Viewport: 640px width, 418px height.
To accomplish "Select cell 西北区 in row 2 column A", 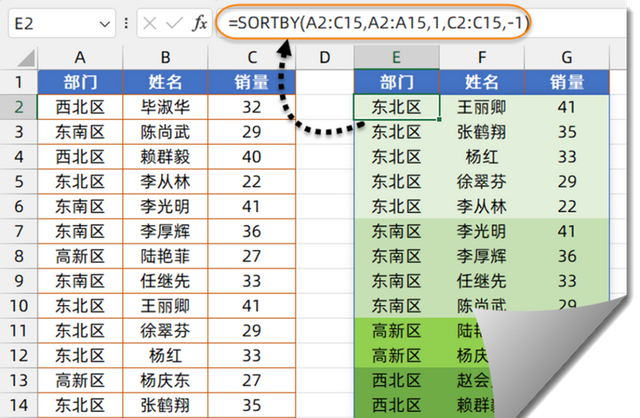I will [x=80, y=107].
